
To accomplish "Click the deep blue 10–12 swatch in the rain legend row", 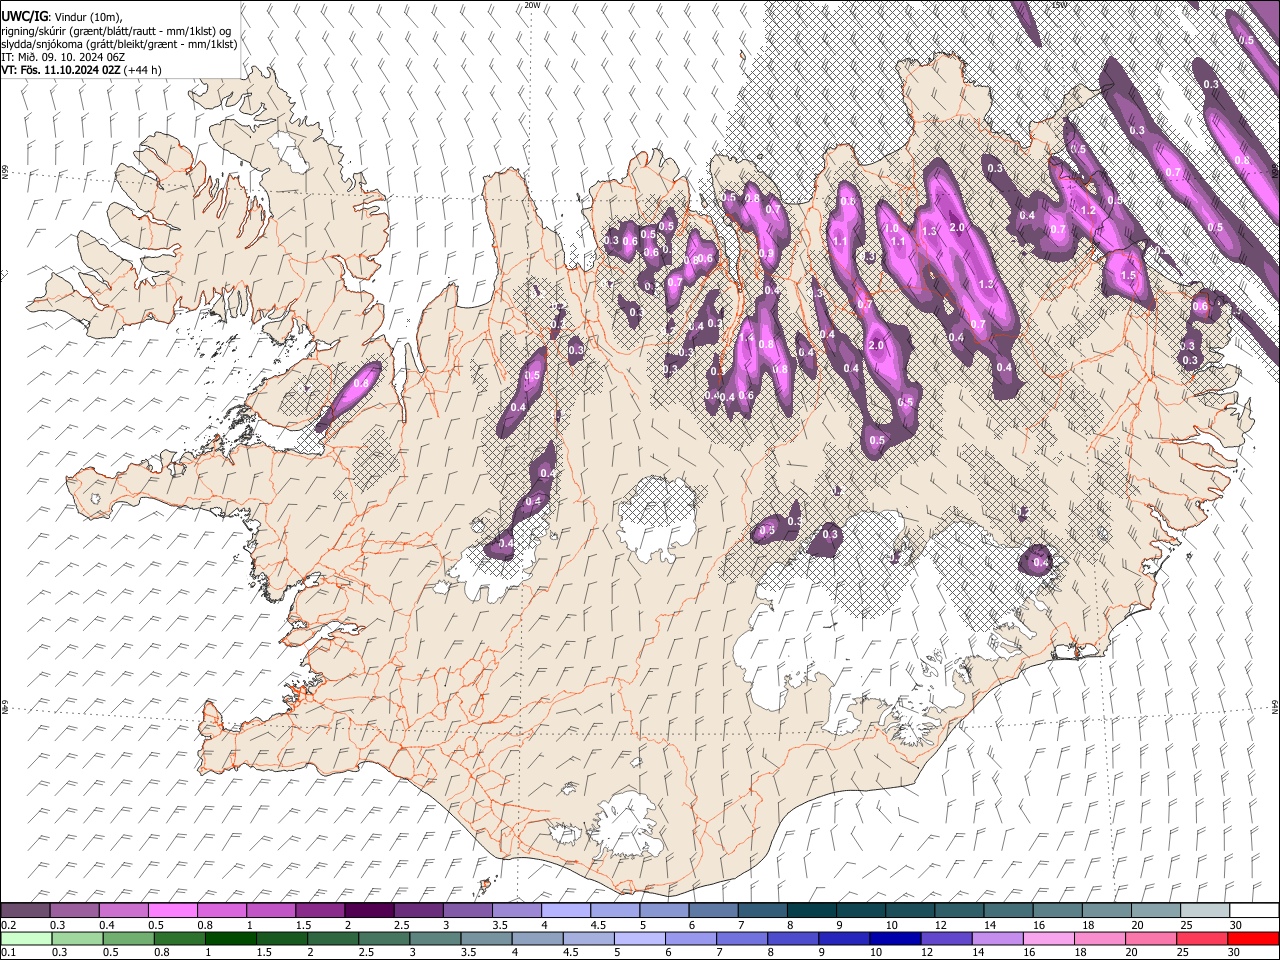I will (x=895, y=938).
